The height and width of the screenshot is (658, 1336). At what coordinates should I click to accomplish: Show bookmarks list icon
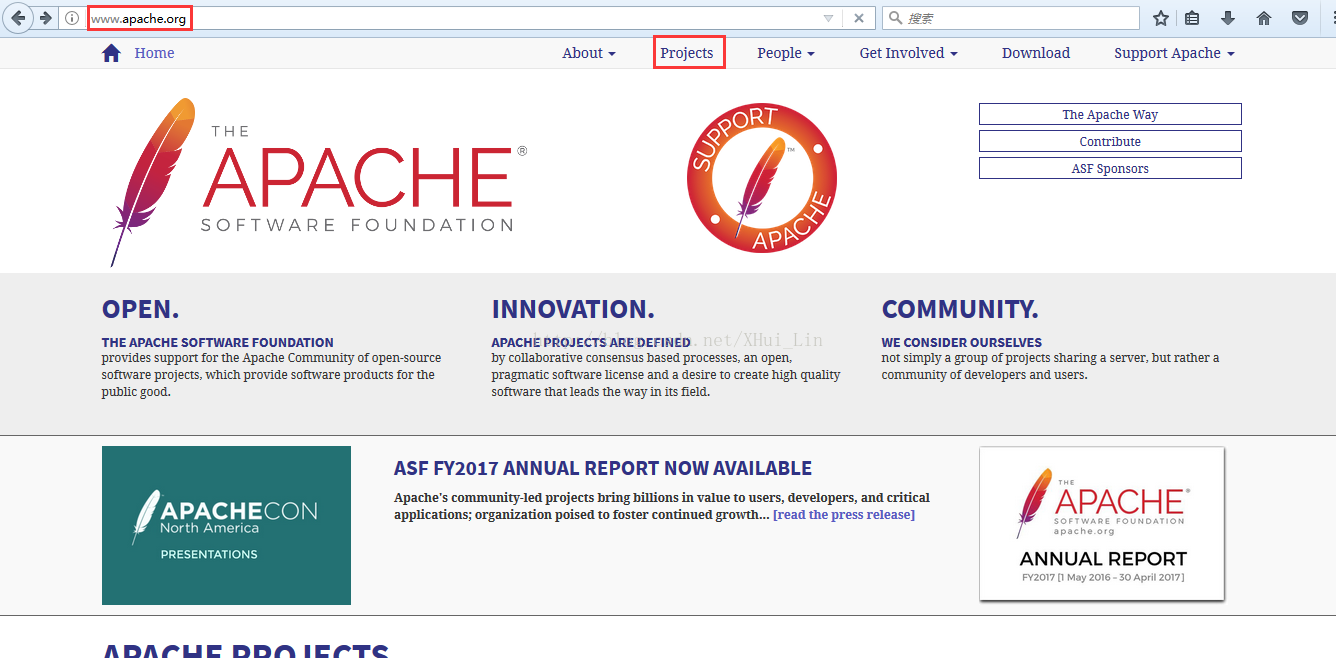coord(1192,18)
